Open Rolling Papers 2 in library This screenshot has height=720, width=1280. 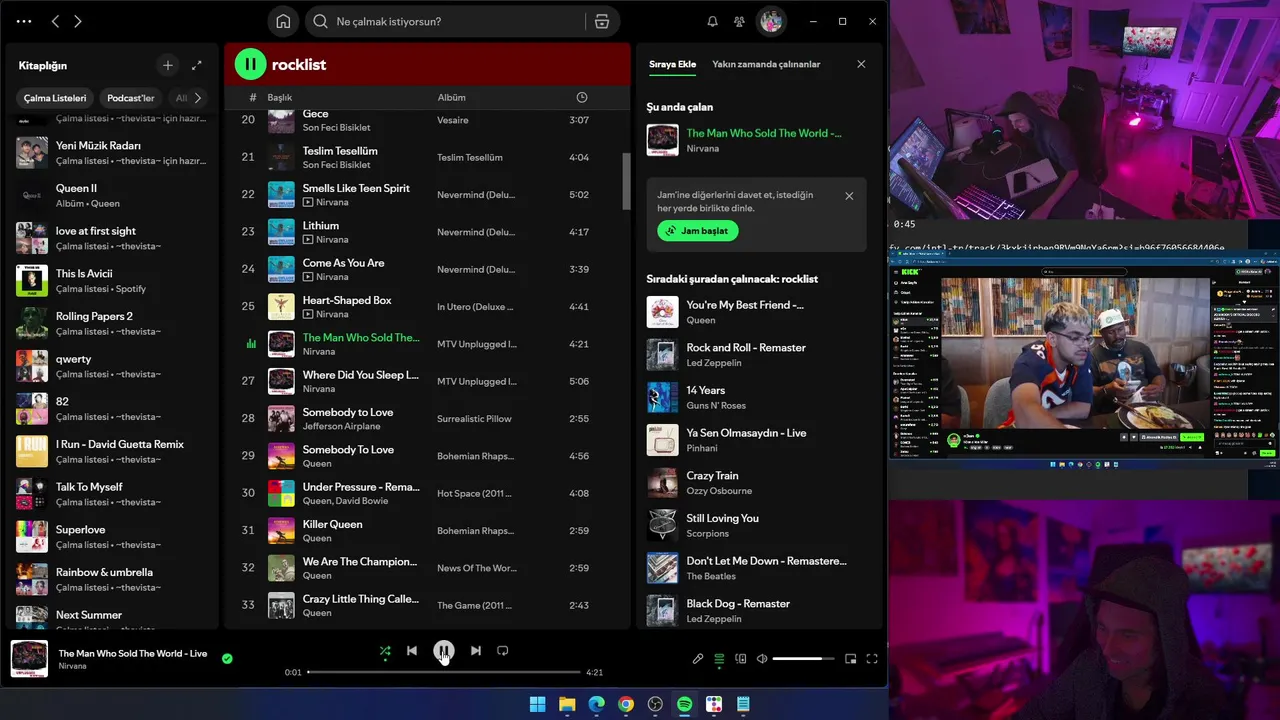pos(110,323)
